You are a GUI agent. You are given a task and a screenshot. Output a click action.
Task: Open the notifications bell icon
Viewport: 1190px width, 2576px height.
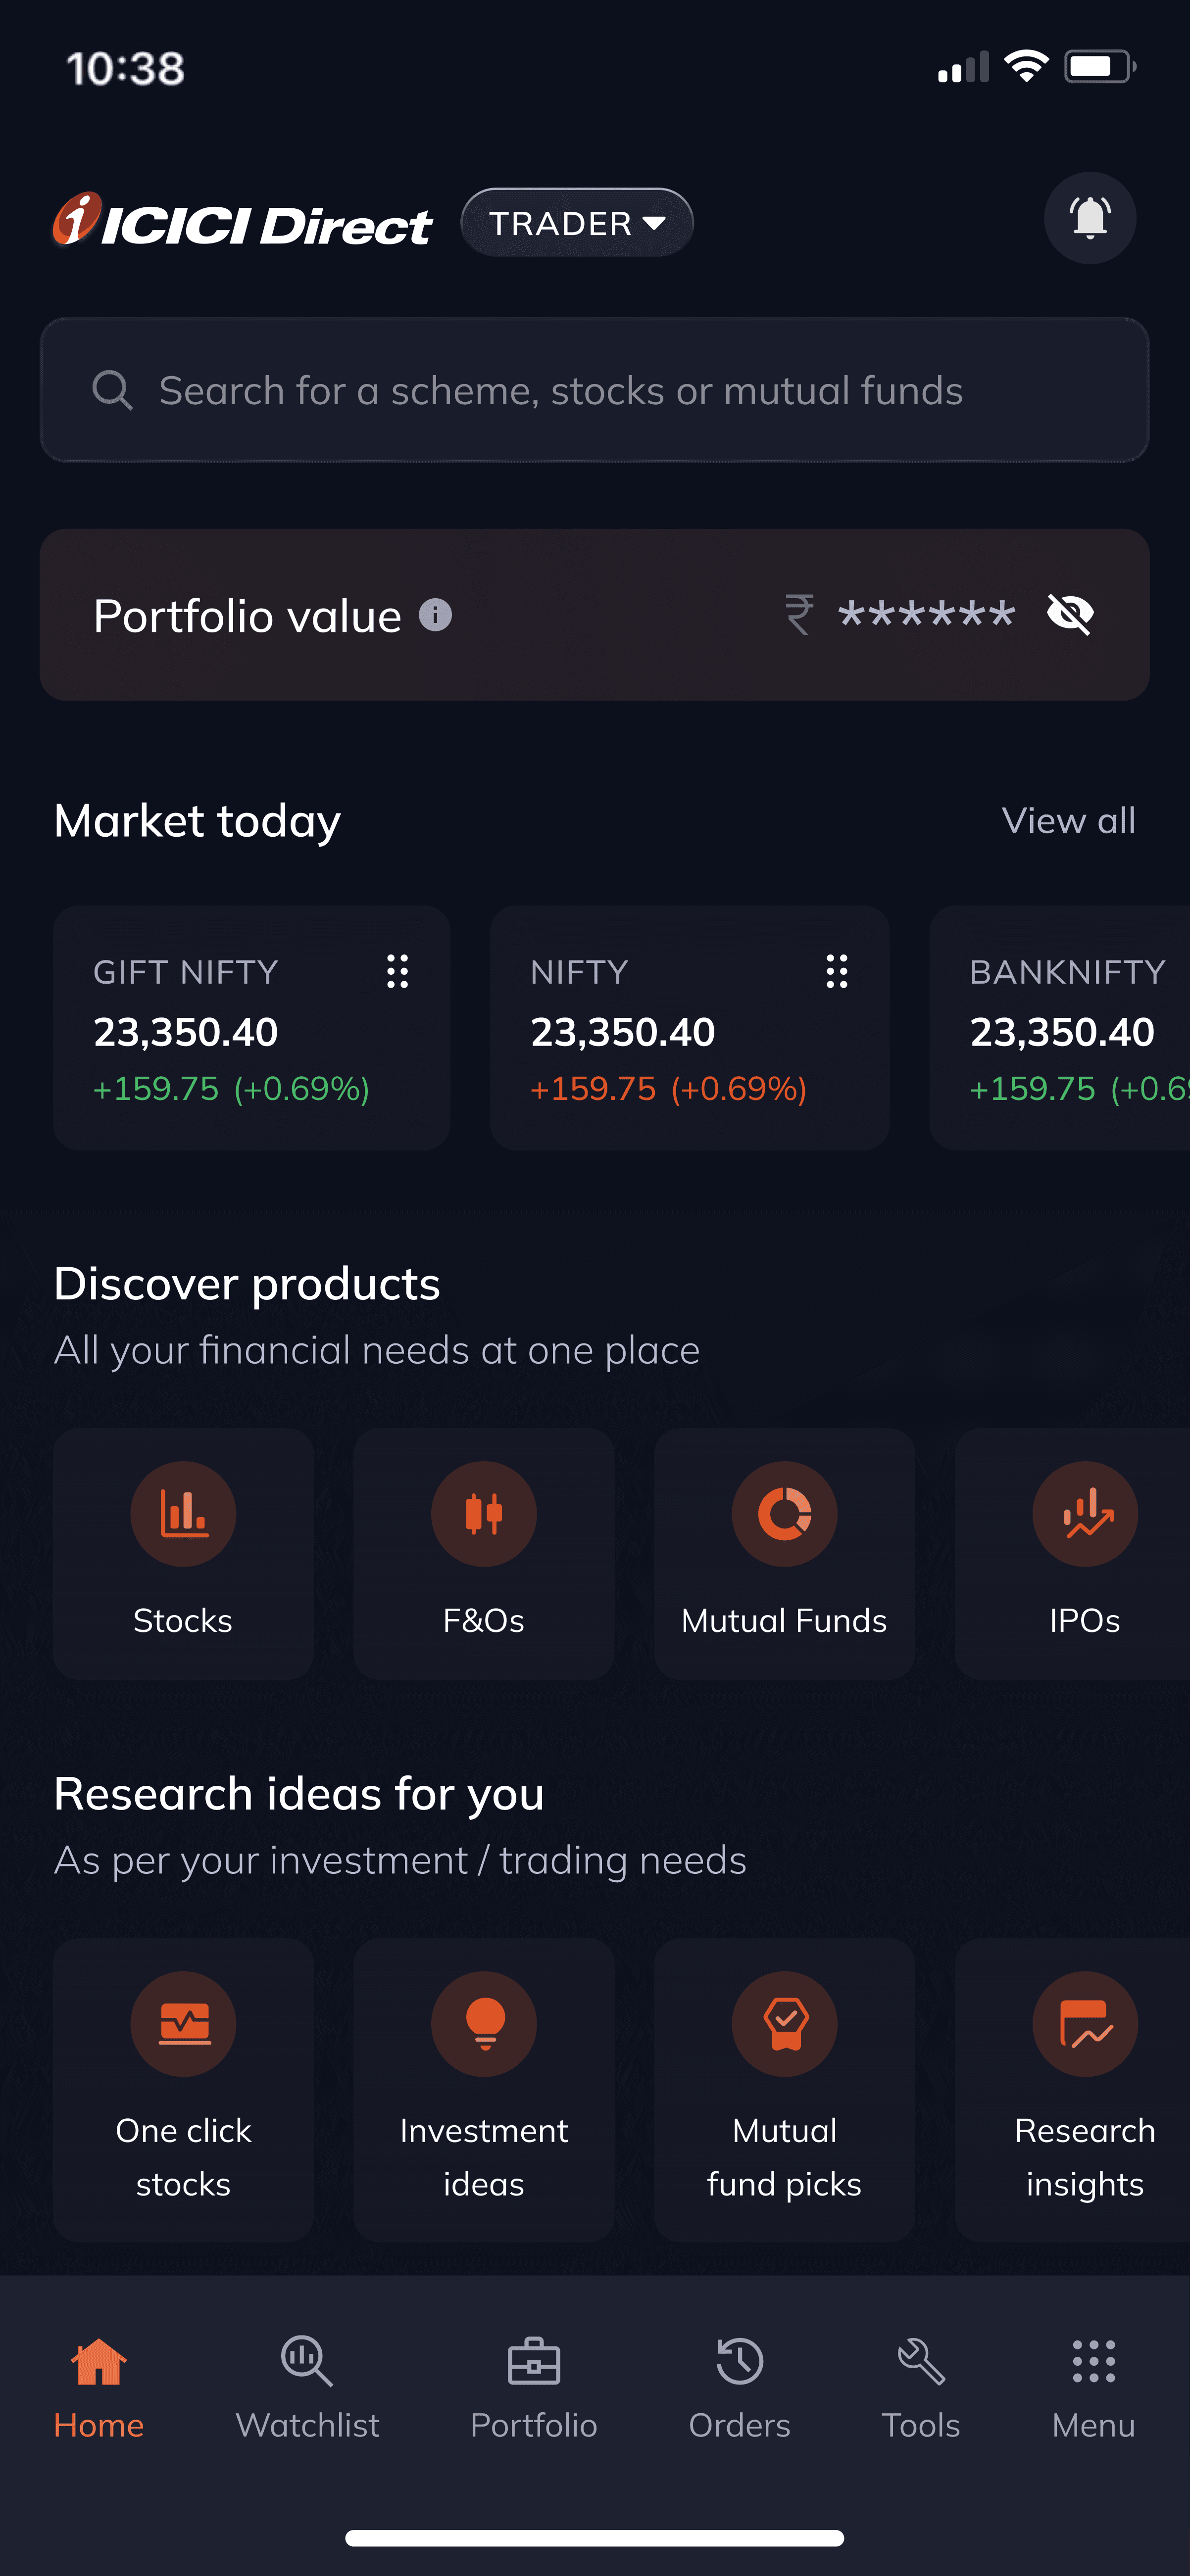(x=1089, y=218)
